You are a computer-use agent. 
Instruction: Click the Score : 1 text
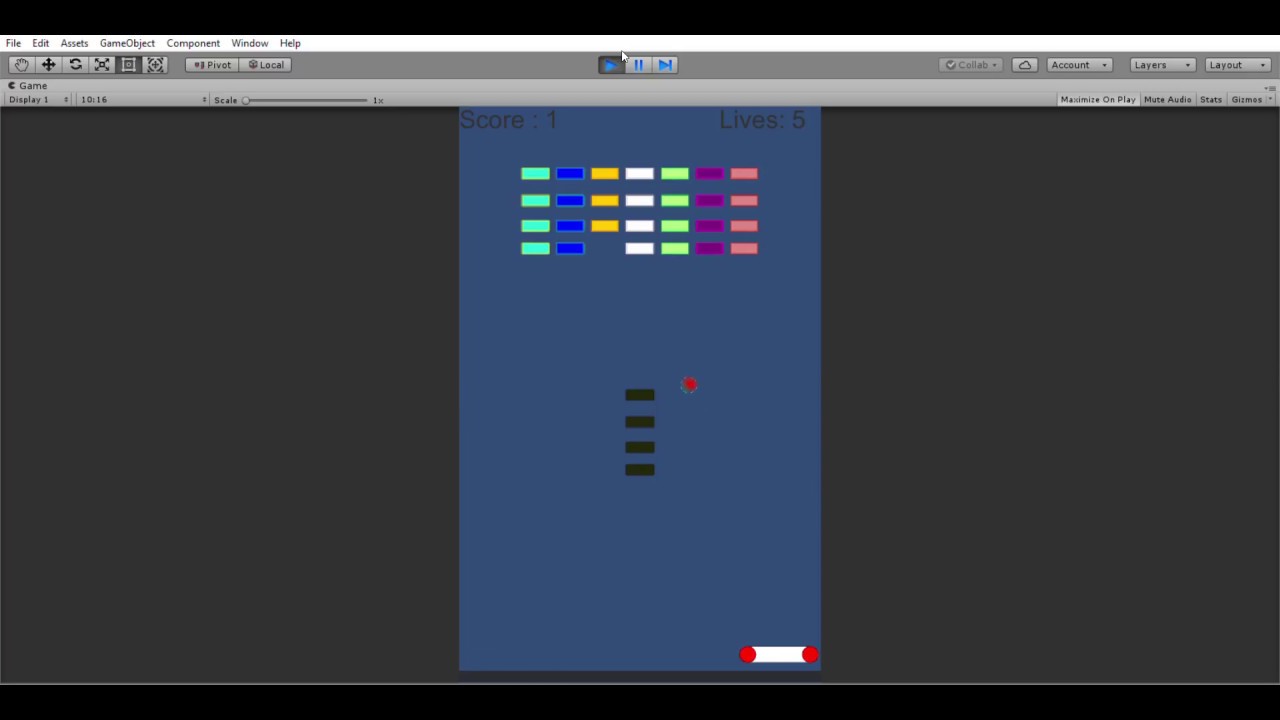[508, 120]
